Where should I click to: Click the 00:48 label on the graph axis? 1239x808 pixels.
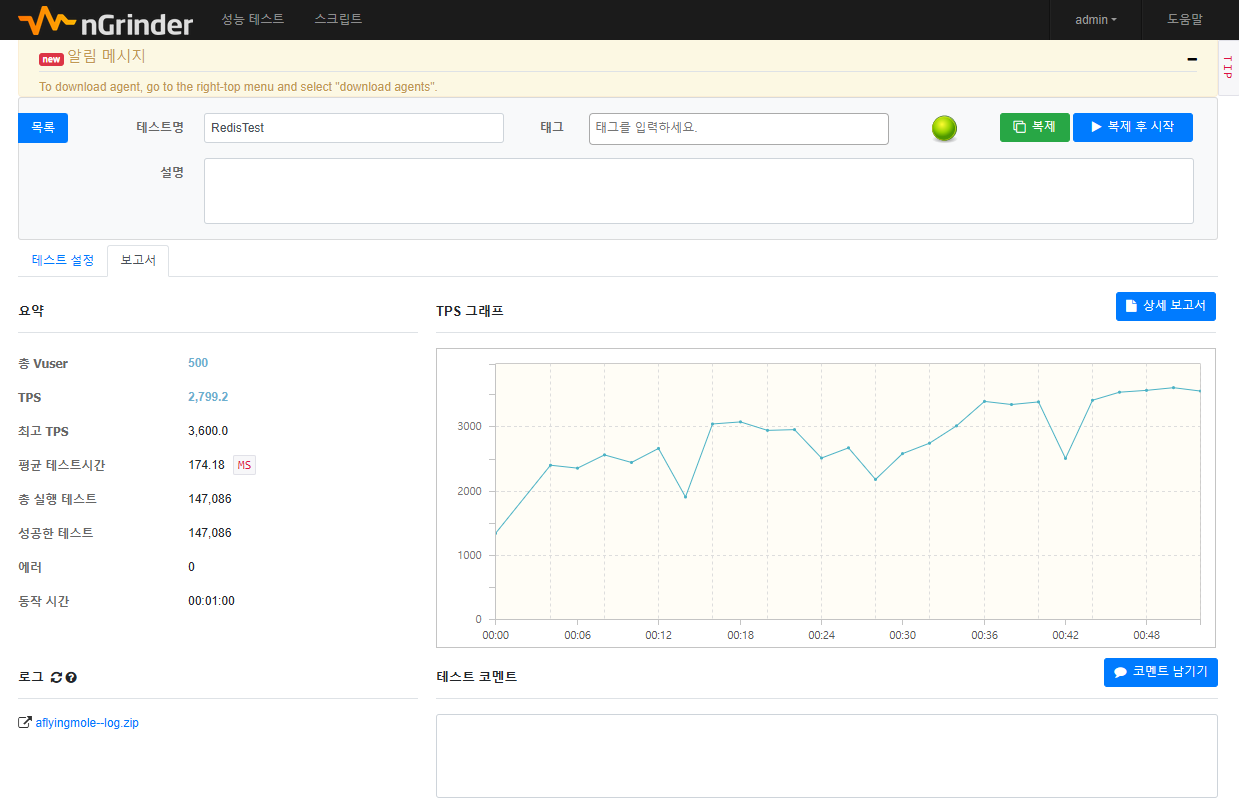point(1147,635)
